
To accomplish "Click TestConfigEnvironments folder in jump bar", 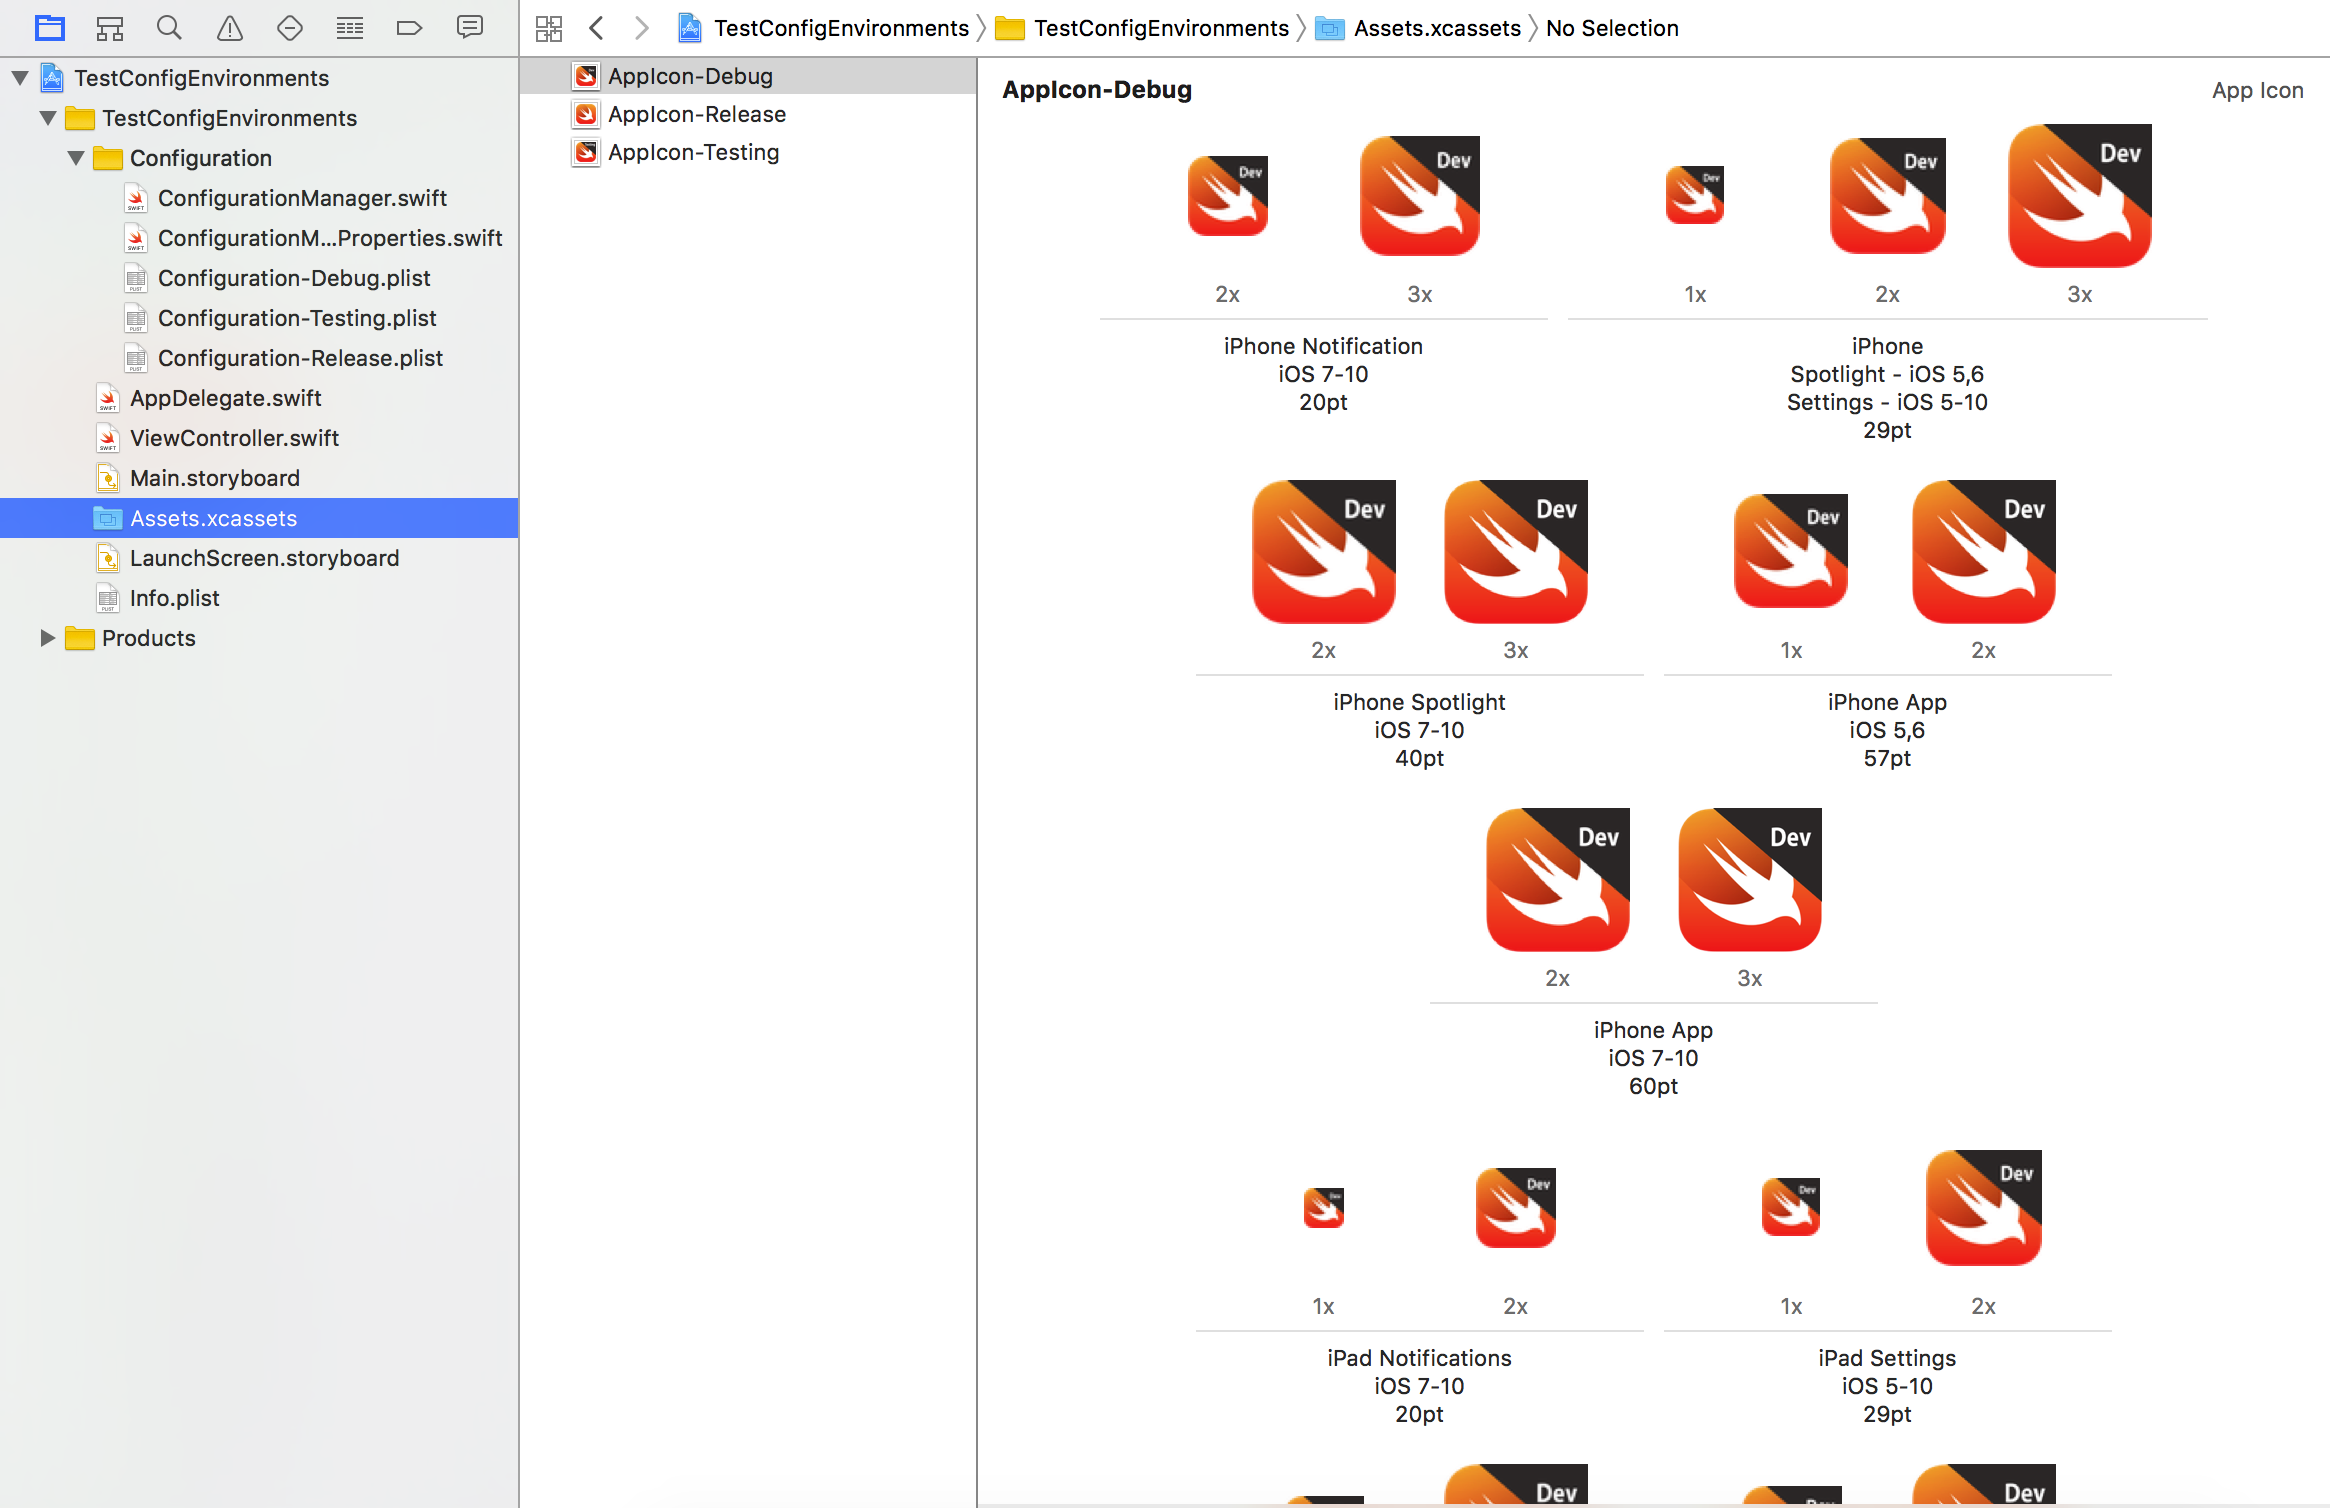I will pyautogui.click(x=1143, y=28).
